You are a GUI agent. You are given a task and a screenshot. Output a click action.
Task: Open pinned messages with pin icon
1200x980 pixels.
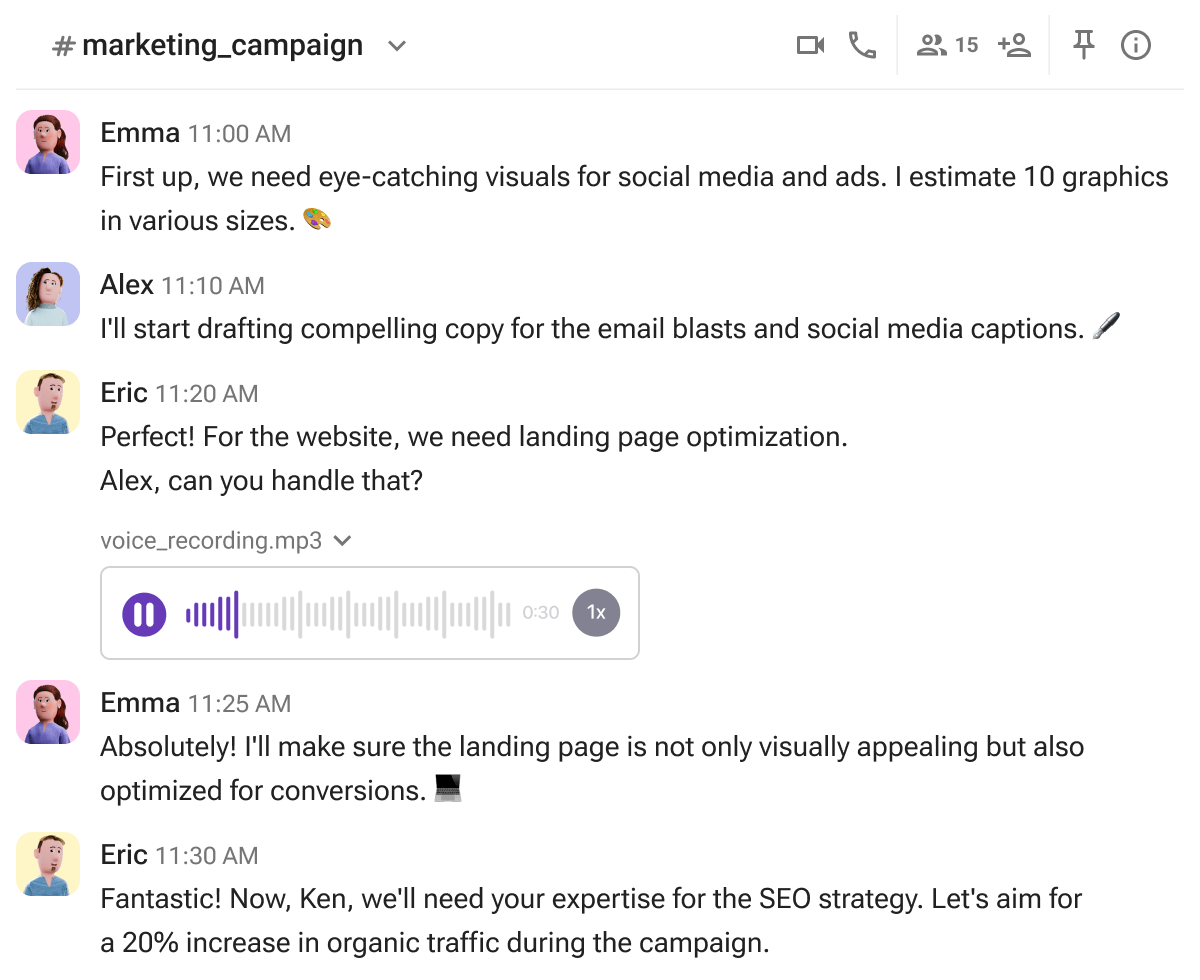click(1084, 45)
